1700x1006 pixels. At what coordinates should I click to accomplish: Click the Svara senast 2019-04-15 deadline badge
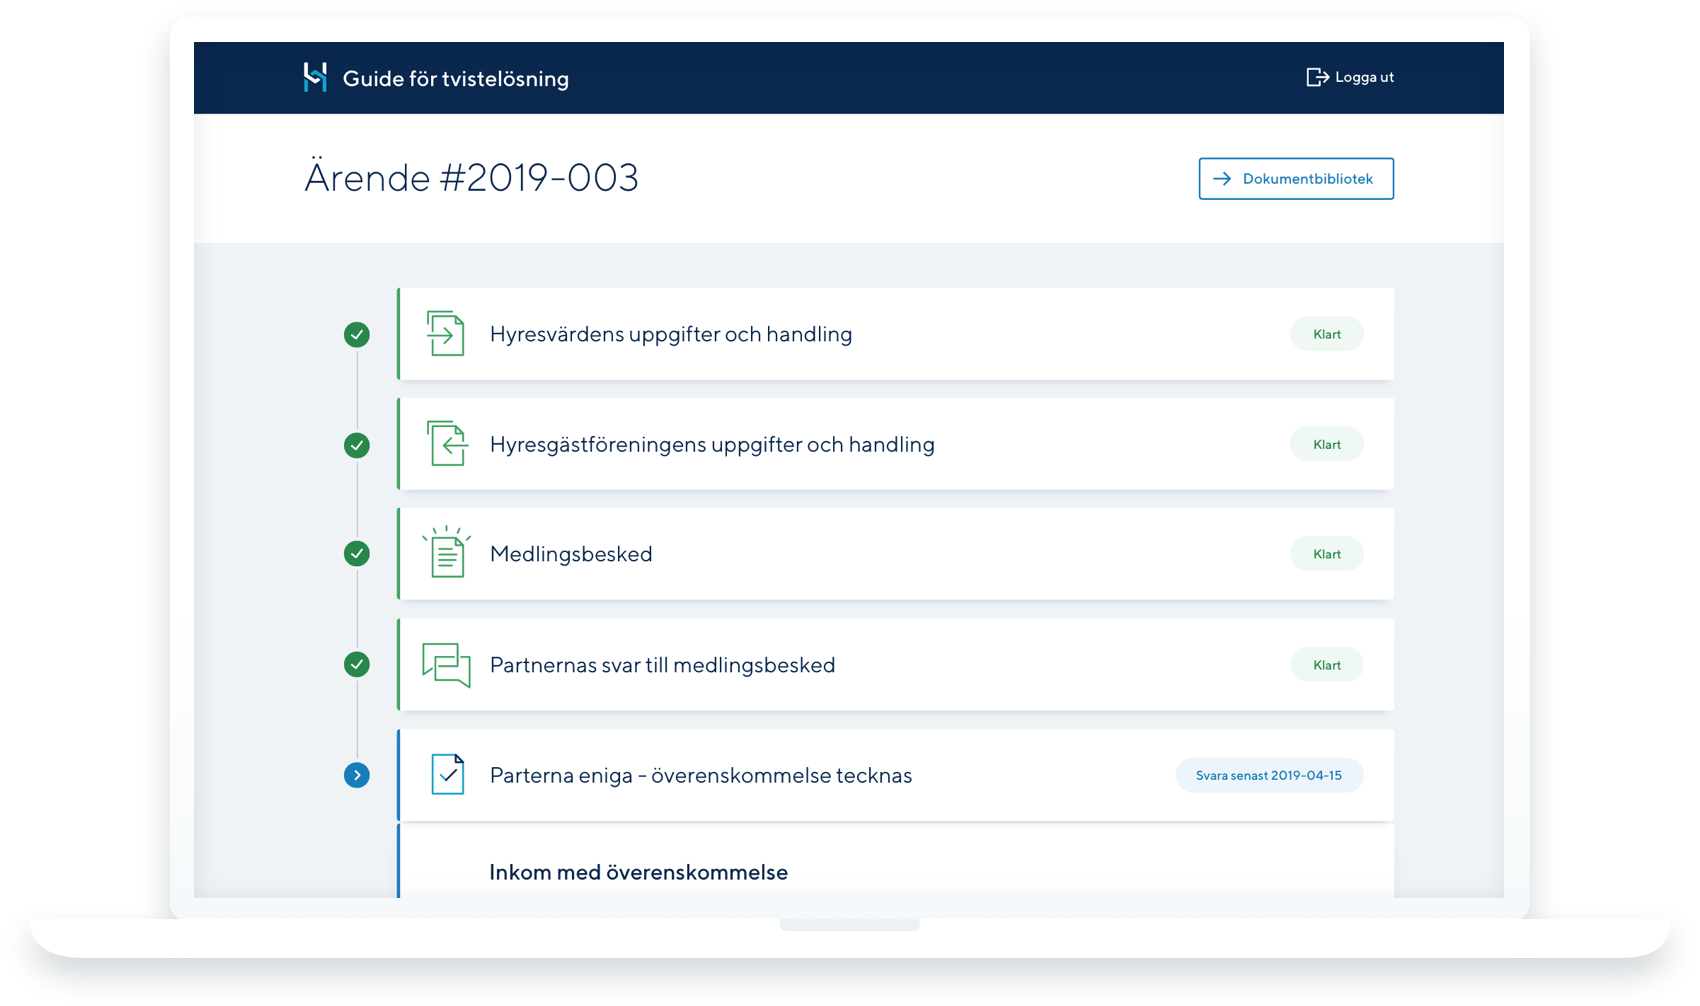(x=1268, y=775)
